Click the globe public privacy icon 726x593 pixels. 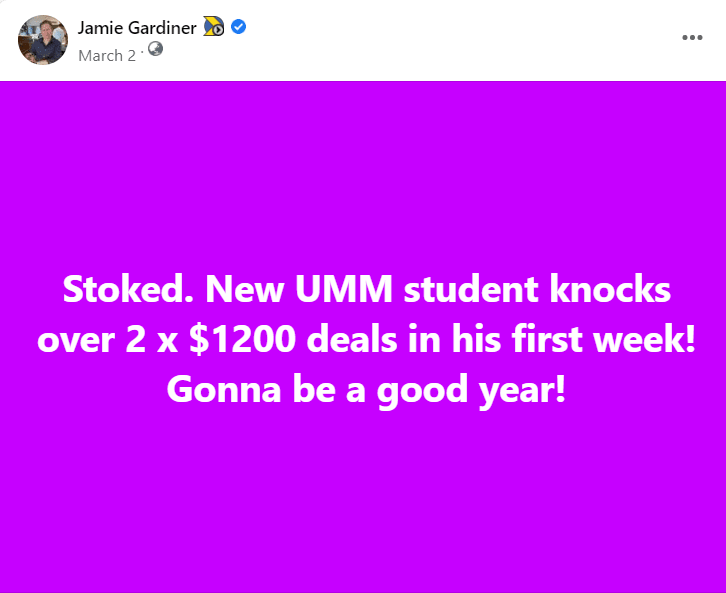tap(156, 49)
